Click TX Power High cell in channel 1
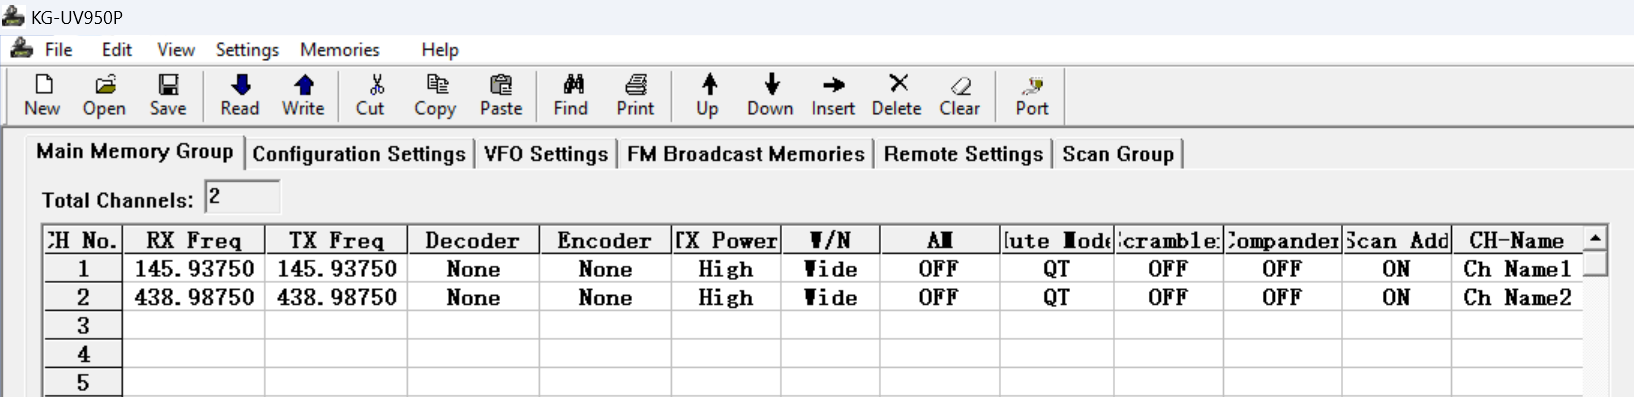Viewport: 1634px width, 397px height. click(726, 268)
